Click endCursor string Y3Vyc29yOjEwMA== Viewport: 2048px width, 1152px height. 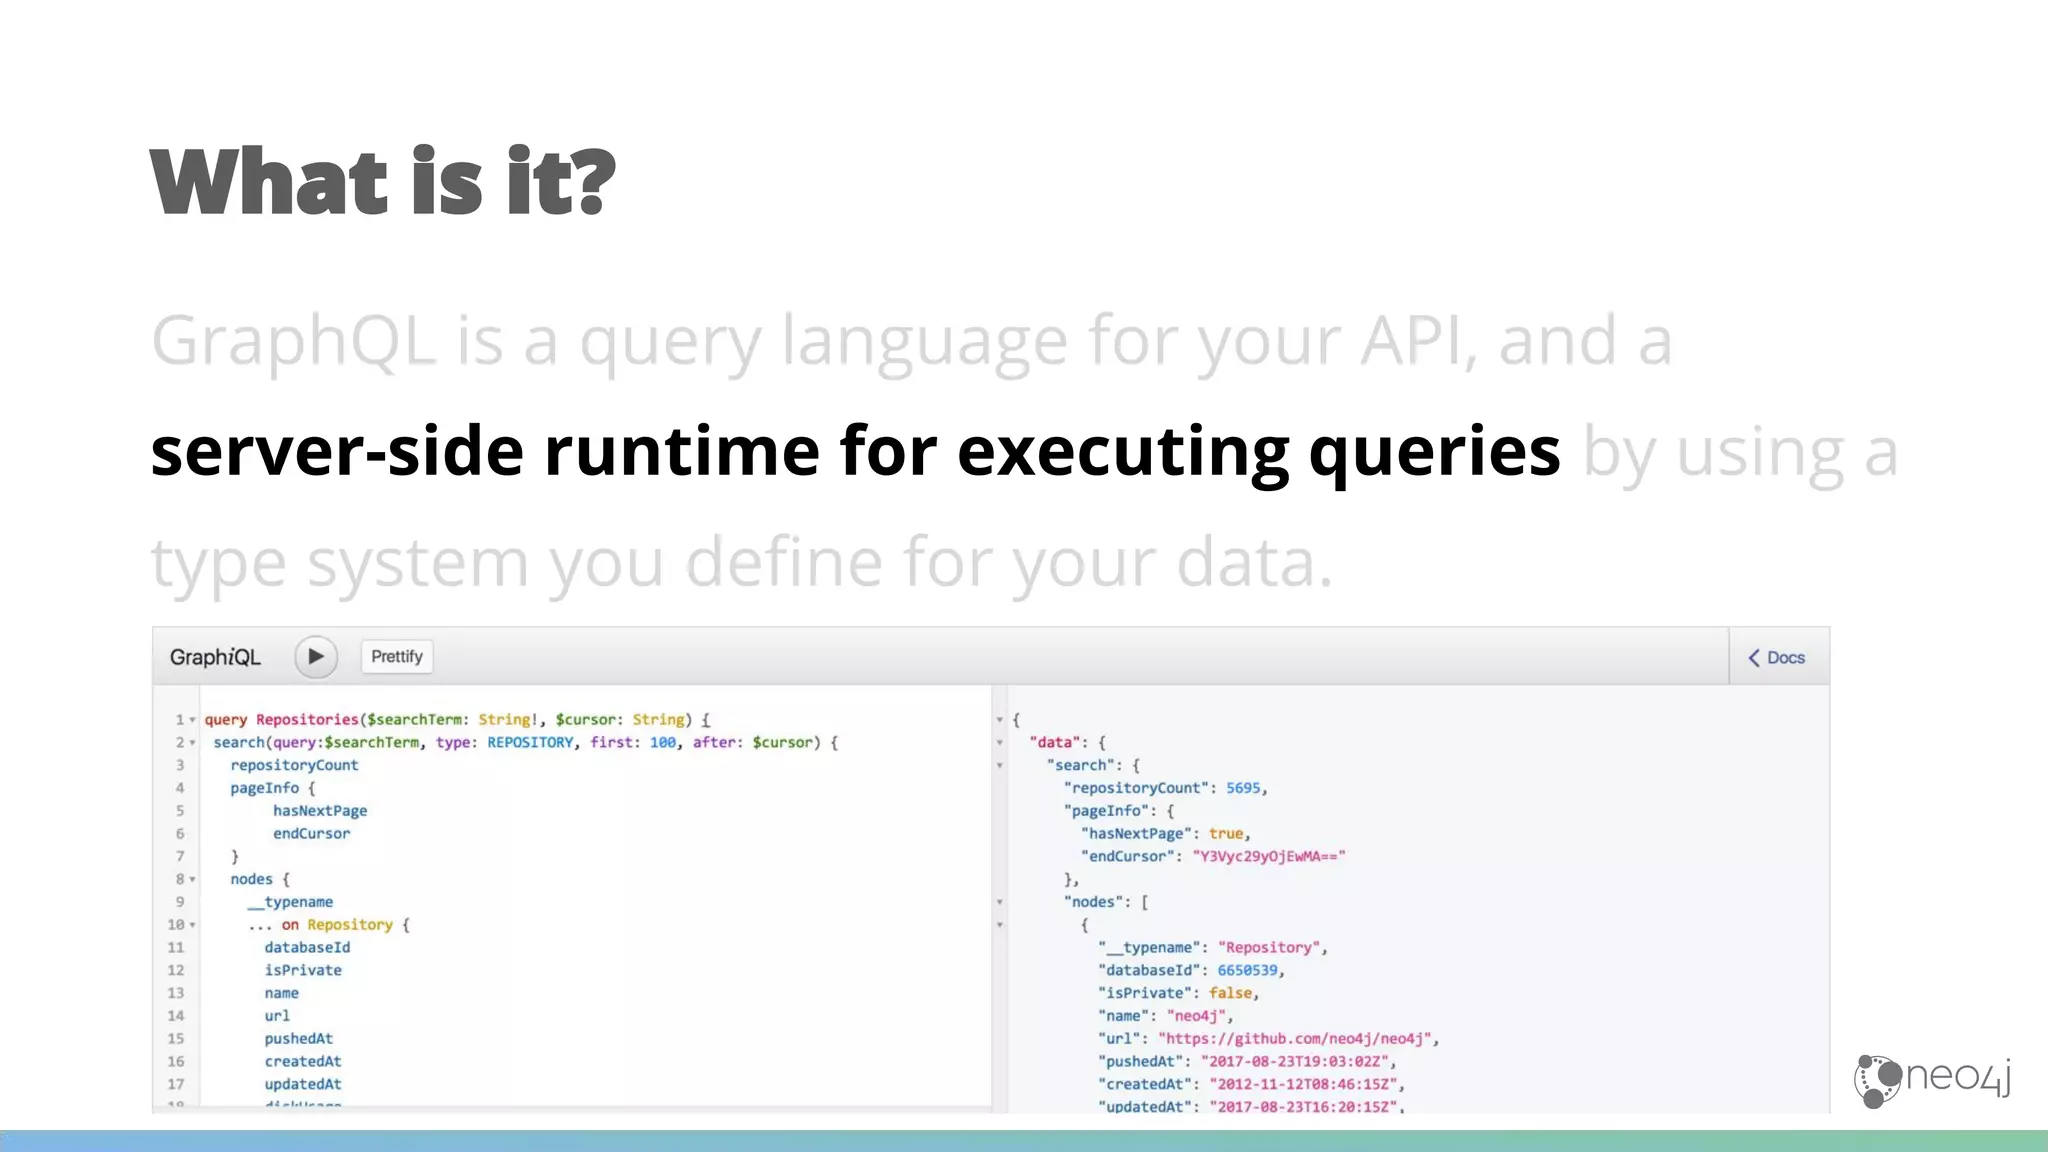click(1269, 857)
